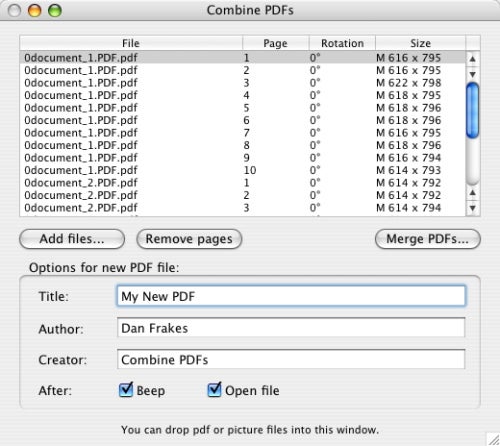The height and width of the screenshot is (446, 500).
Task: Click the Creator field with Combine PDFs
Action: click(291, 359)
